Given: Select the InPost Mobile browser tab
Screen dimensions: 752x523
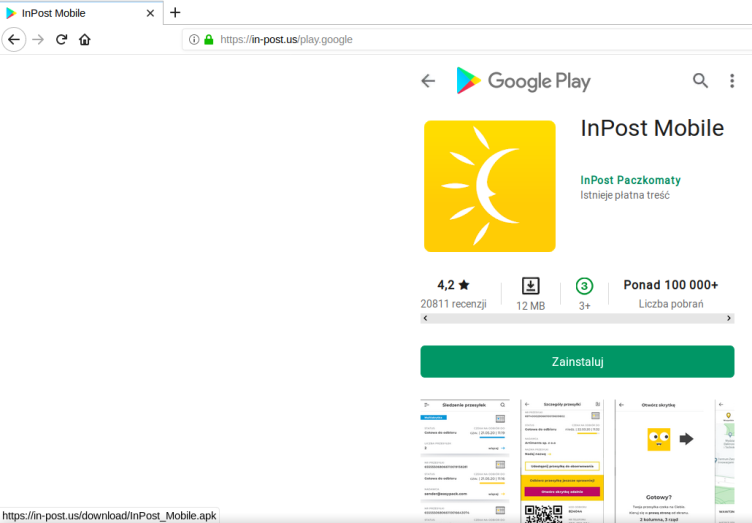Looking at the screenshot, I should 70,13.
